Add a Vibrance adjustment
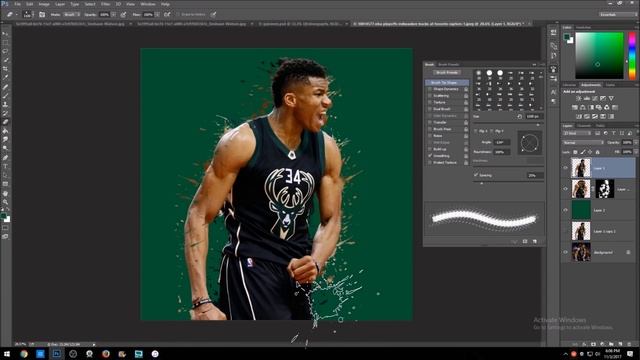This screenshot has width=640, height=360. [611, 98]
